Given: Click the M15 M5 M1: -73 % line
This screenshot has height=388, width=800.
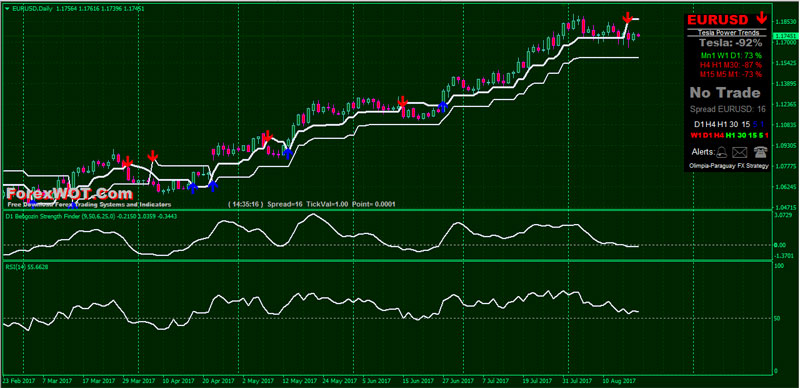Looking at the screenshot, I should click(731, 75).
